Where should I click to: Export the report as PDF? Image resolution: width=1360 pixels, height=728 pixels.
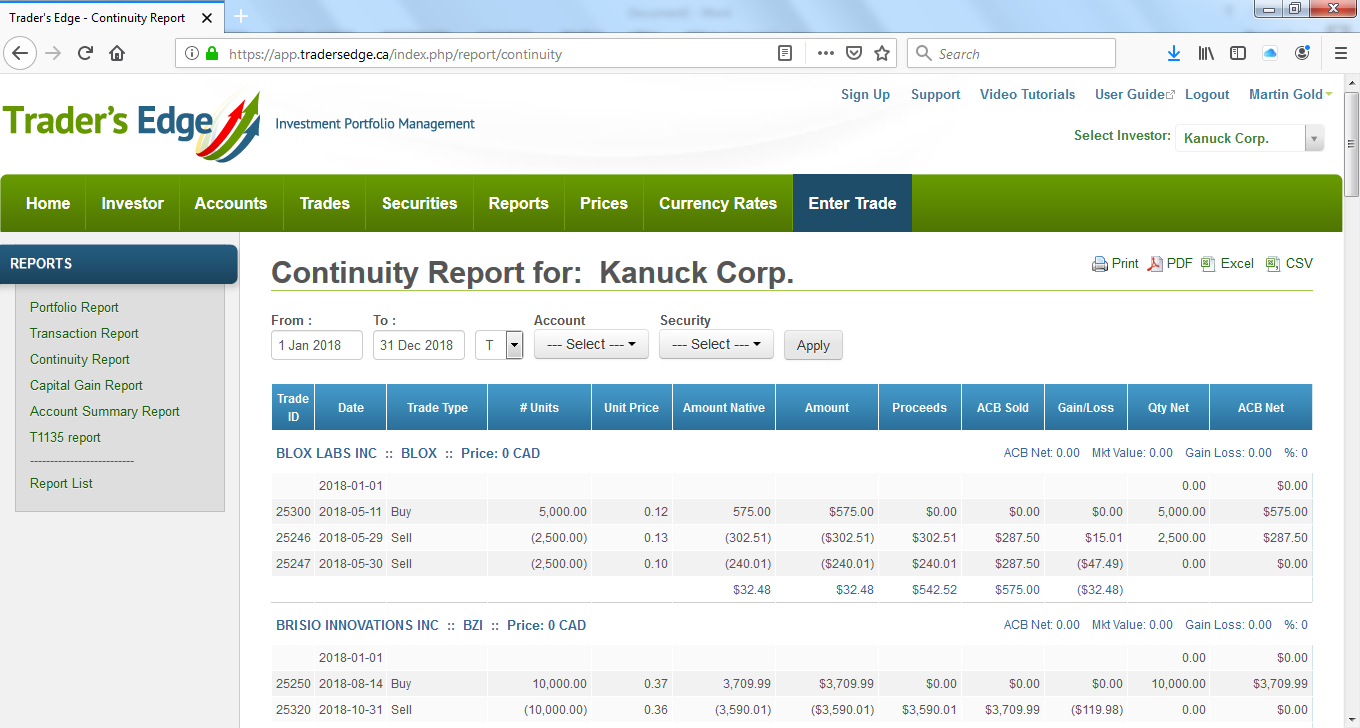pyautogui.click(x=1169, y=263)
